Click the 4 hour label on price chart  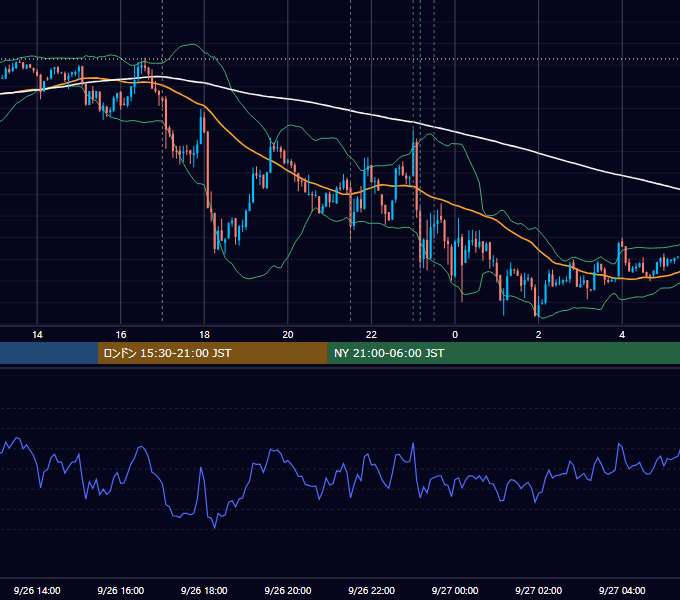click(x=622, y=335)
